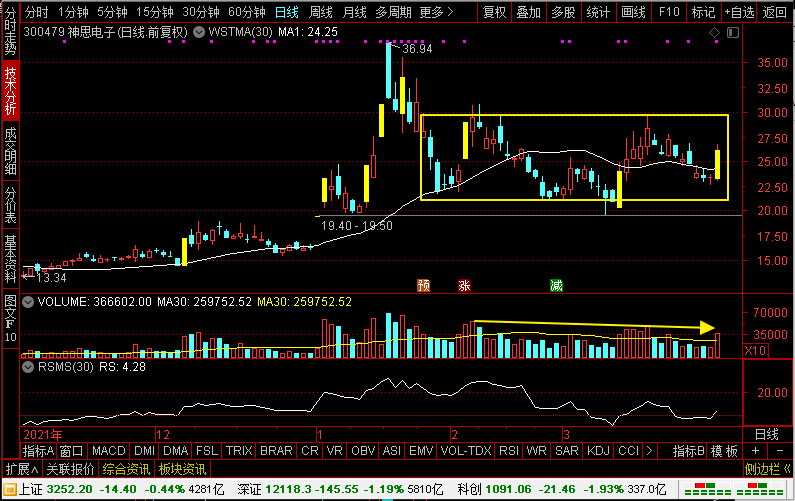Expand the WSTMA(30) indicator dropdown arrow
The height and width of the screenshot is (501, 795).
(x=198, y=32)
